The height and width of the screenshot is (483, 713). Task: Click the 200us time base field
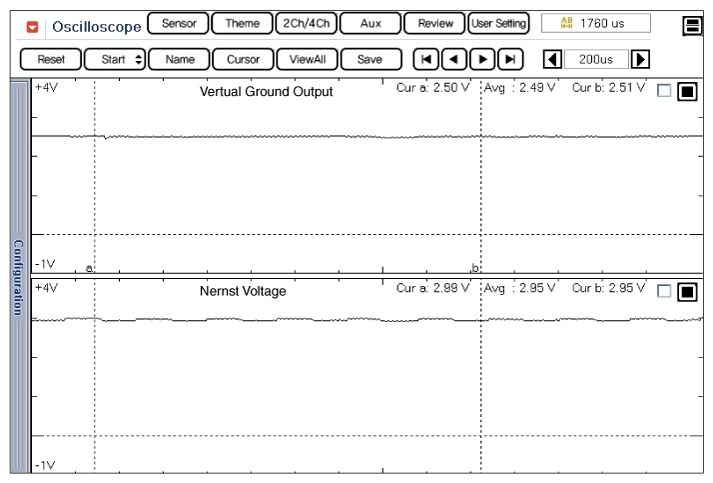coord(596,59)
